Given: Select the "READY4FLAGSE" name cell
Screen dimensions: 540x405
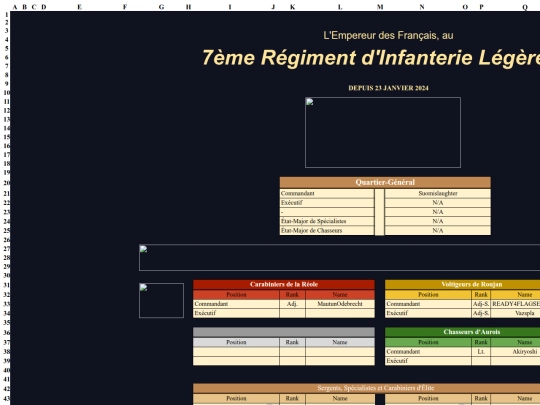Looking at the screenshot, I should point(516,304).
